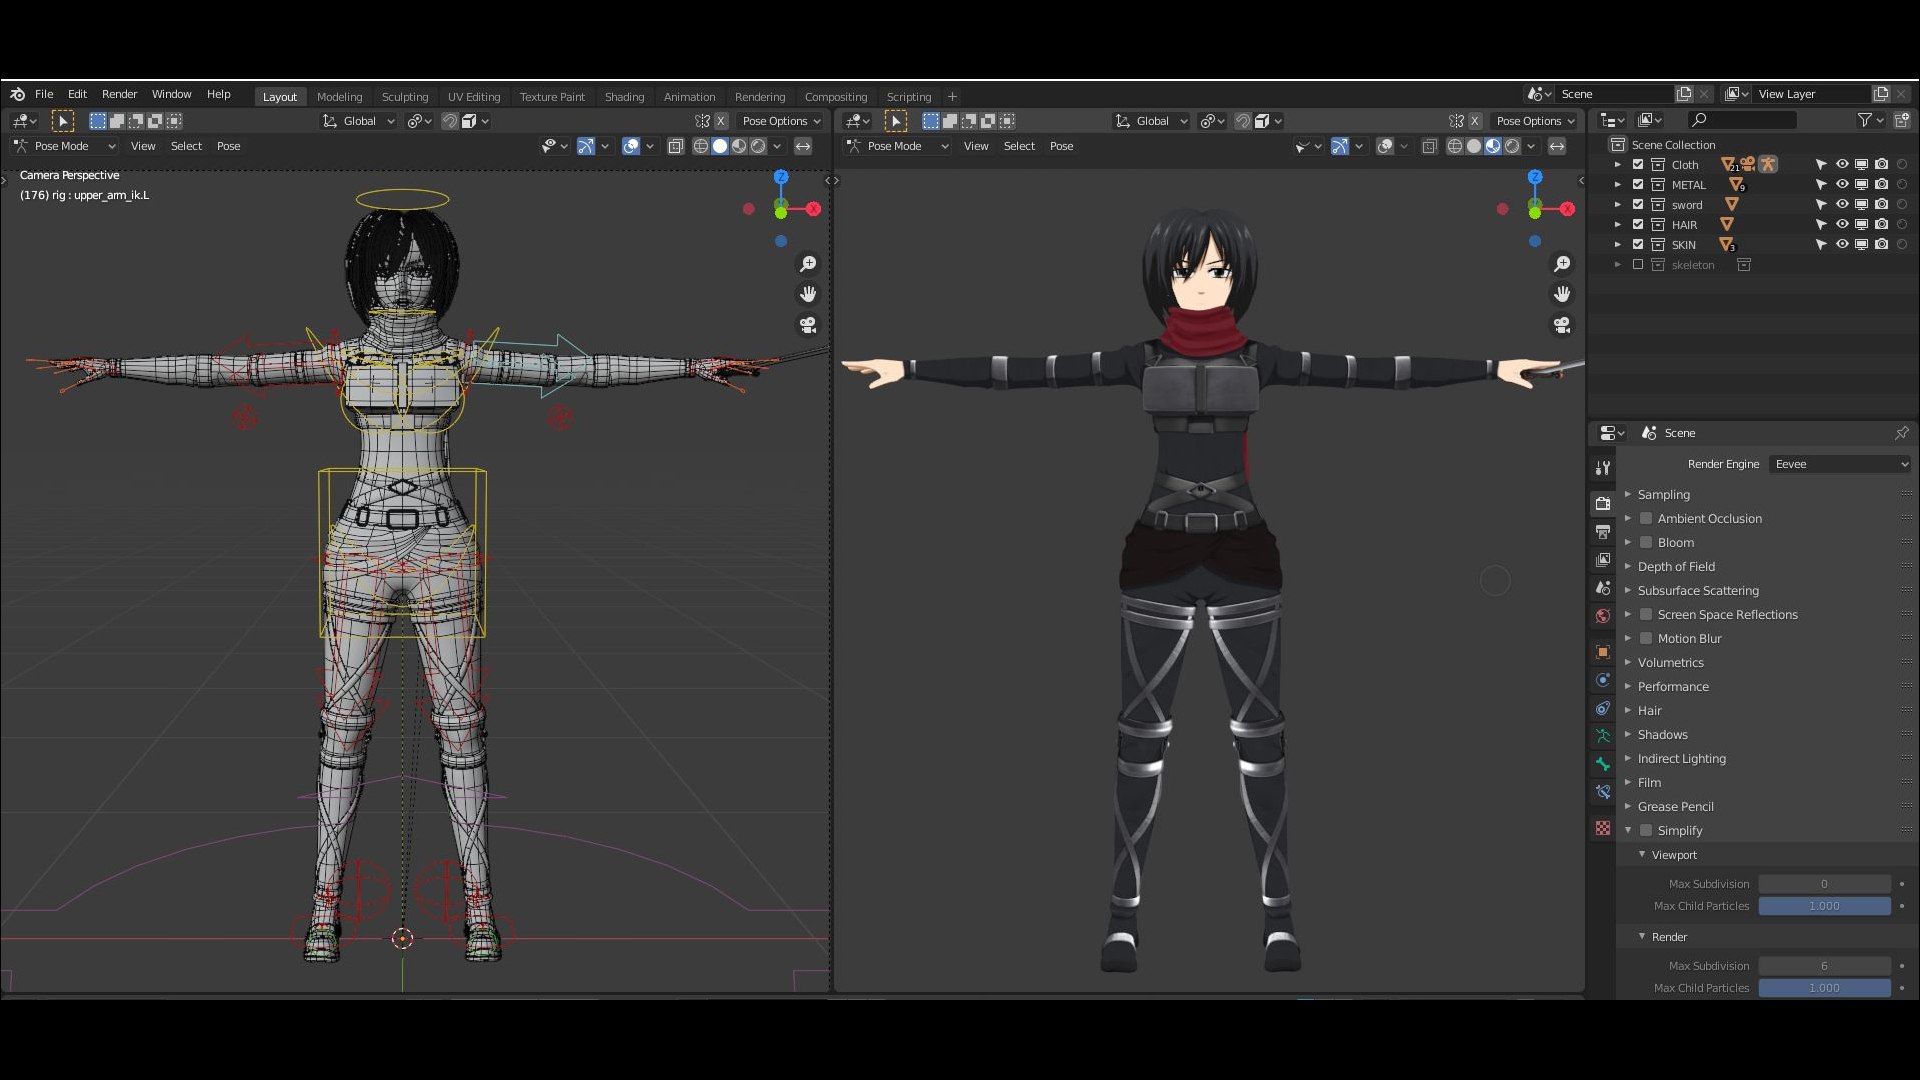Click the render Max Subdivision field
Viewport: 1920px width, 1080px height.
click(x=1824, y=966)
